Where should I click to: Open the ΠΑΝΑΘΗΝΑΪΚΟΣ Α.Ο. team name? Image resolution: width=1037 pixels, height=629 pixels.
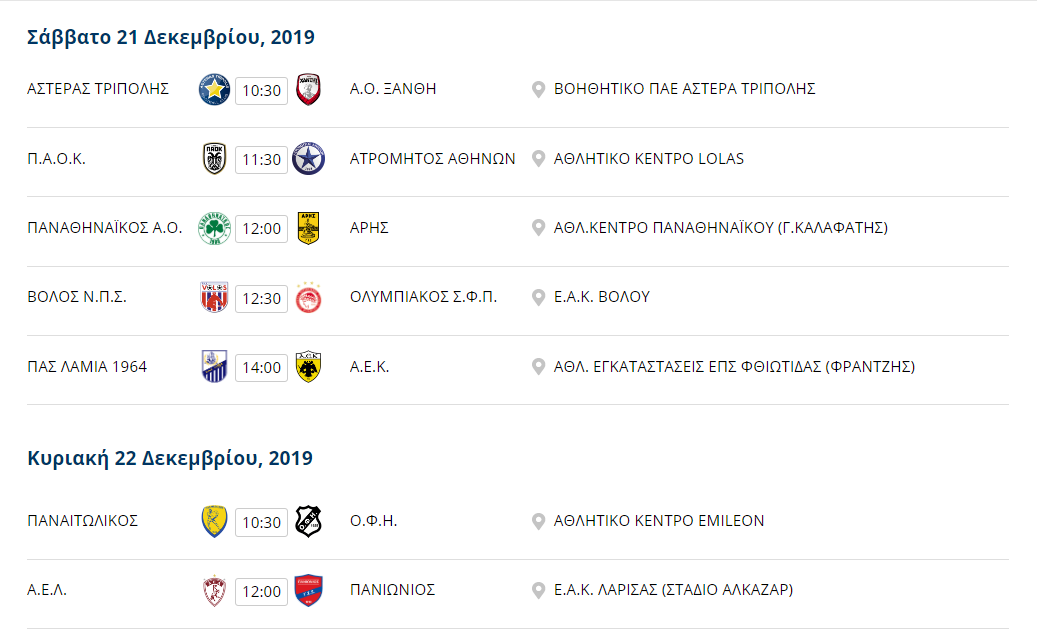(104, 228)
